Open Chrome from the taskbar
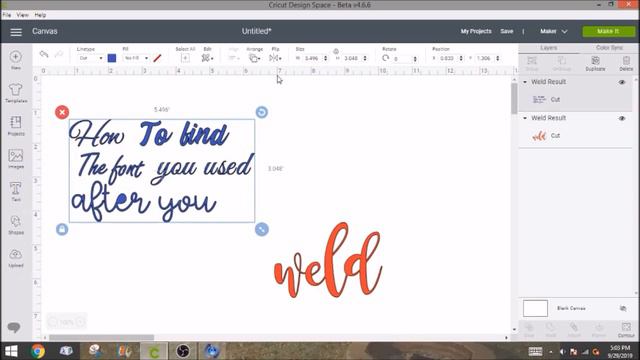640x360 pixels. pyautogui.click(x=38, y=351)
